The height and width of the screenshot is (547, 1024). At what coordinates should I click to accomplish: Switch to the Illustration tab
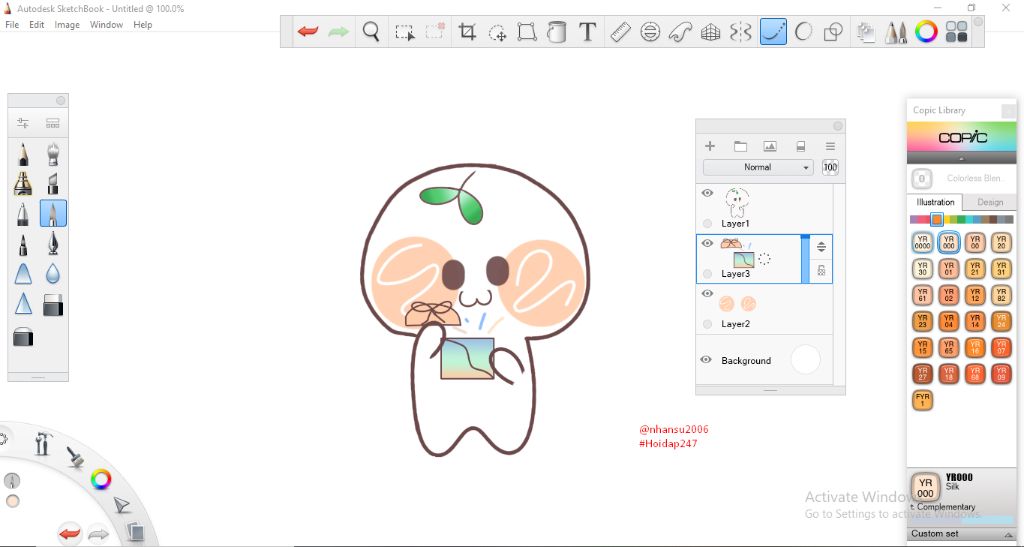pyautogui.click(x=935, y=202)
